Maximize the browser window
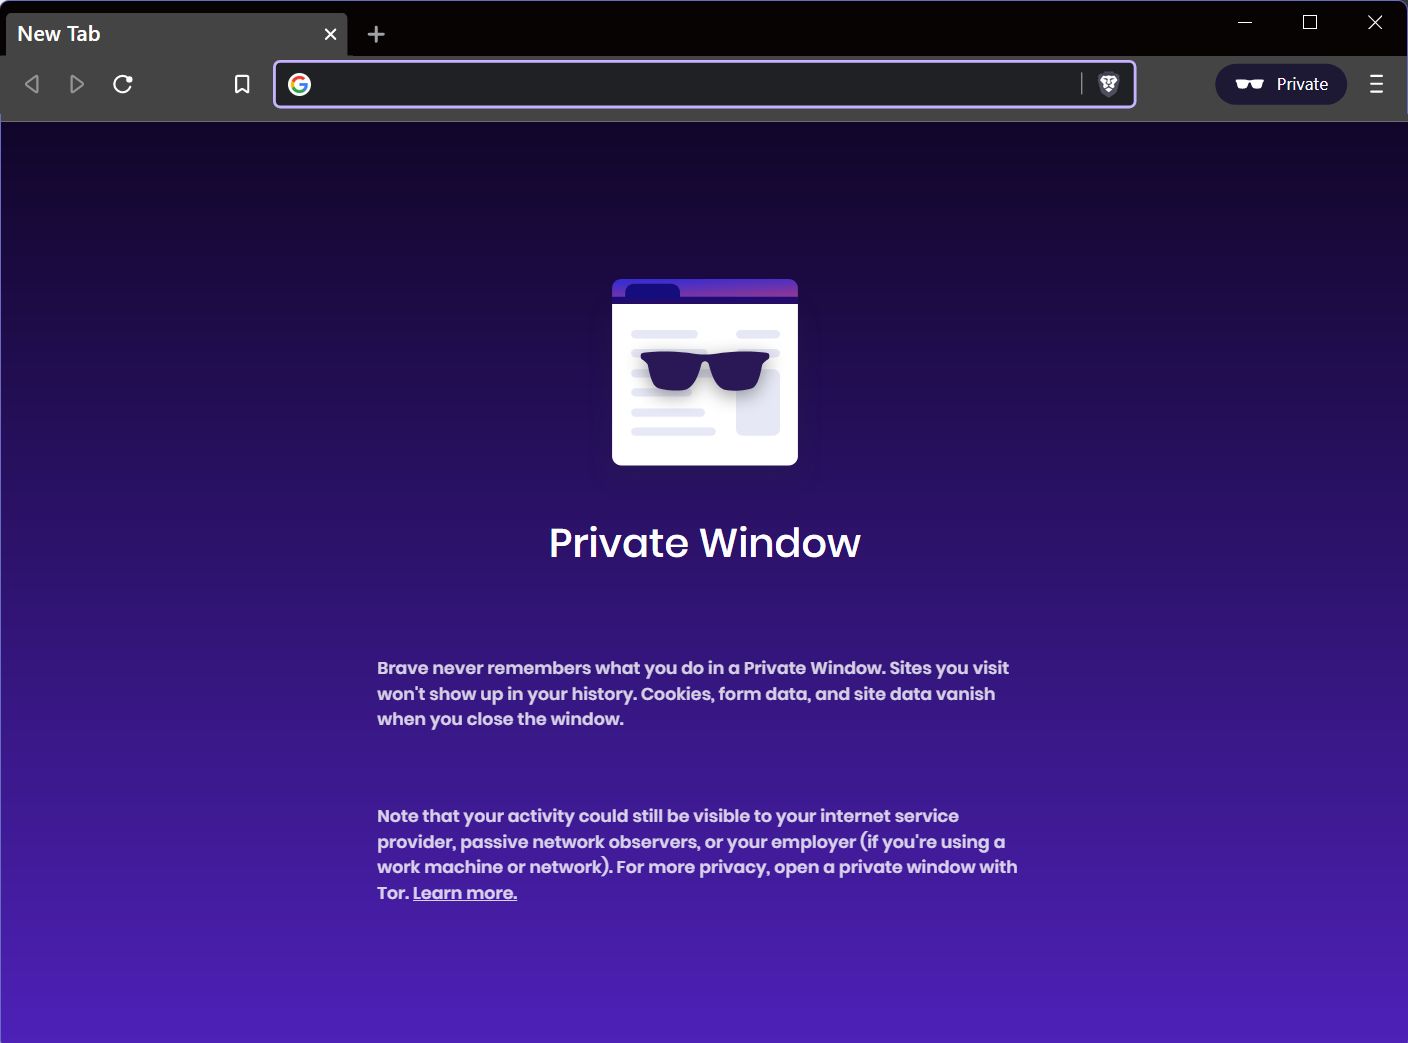 click(x=1309, y=21)
